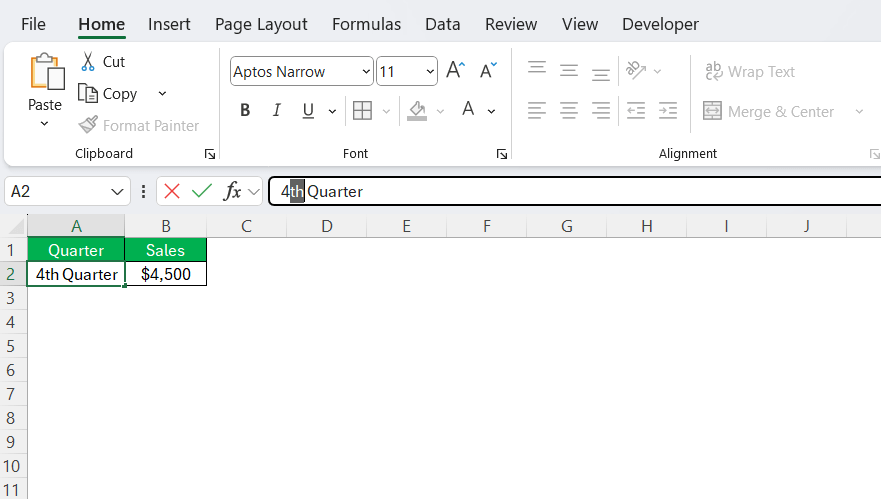Expand formula bar fx dropdown arrow
The width and height of the screenshot is (881, 499).
[x=254, y=192]
